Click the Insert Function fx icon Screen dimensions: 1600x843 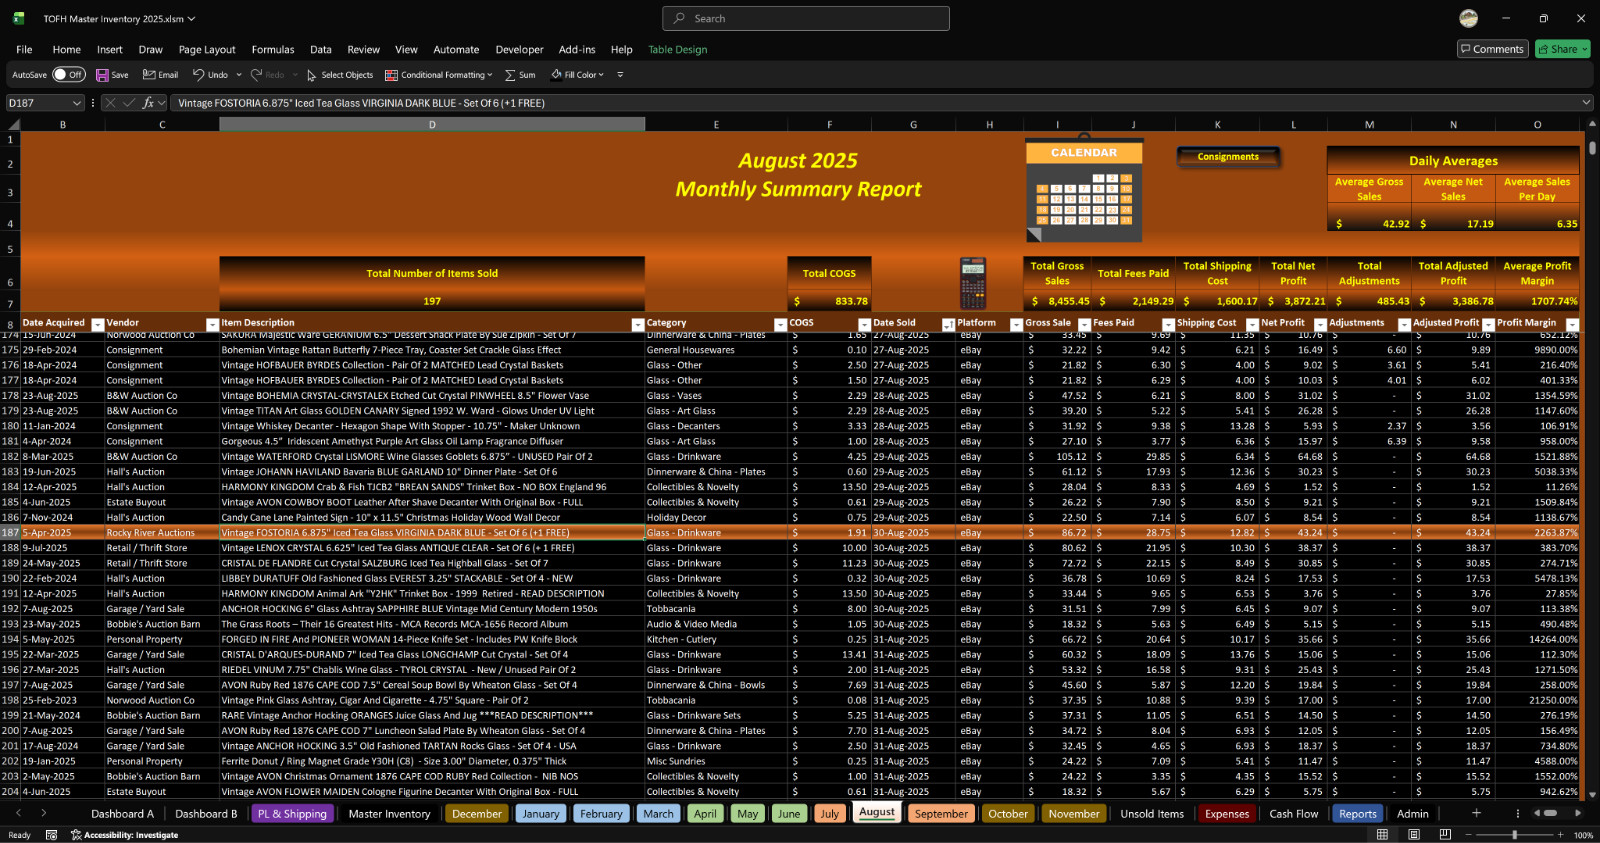(x=148, y=103)
